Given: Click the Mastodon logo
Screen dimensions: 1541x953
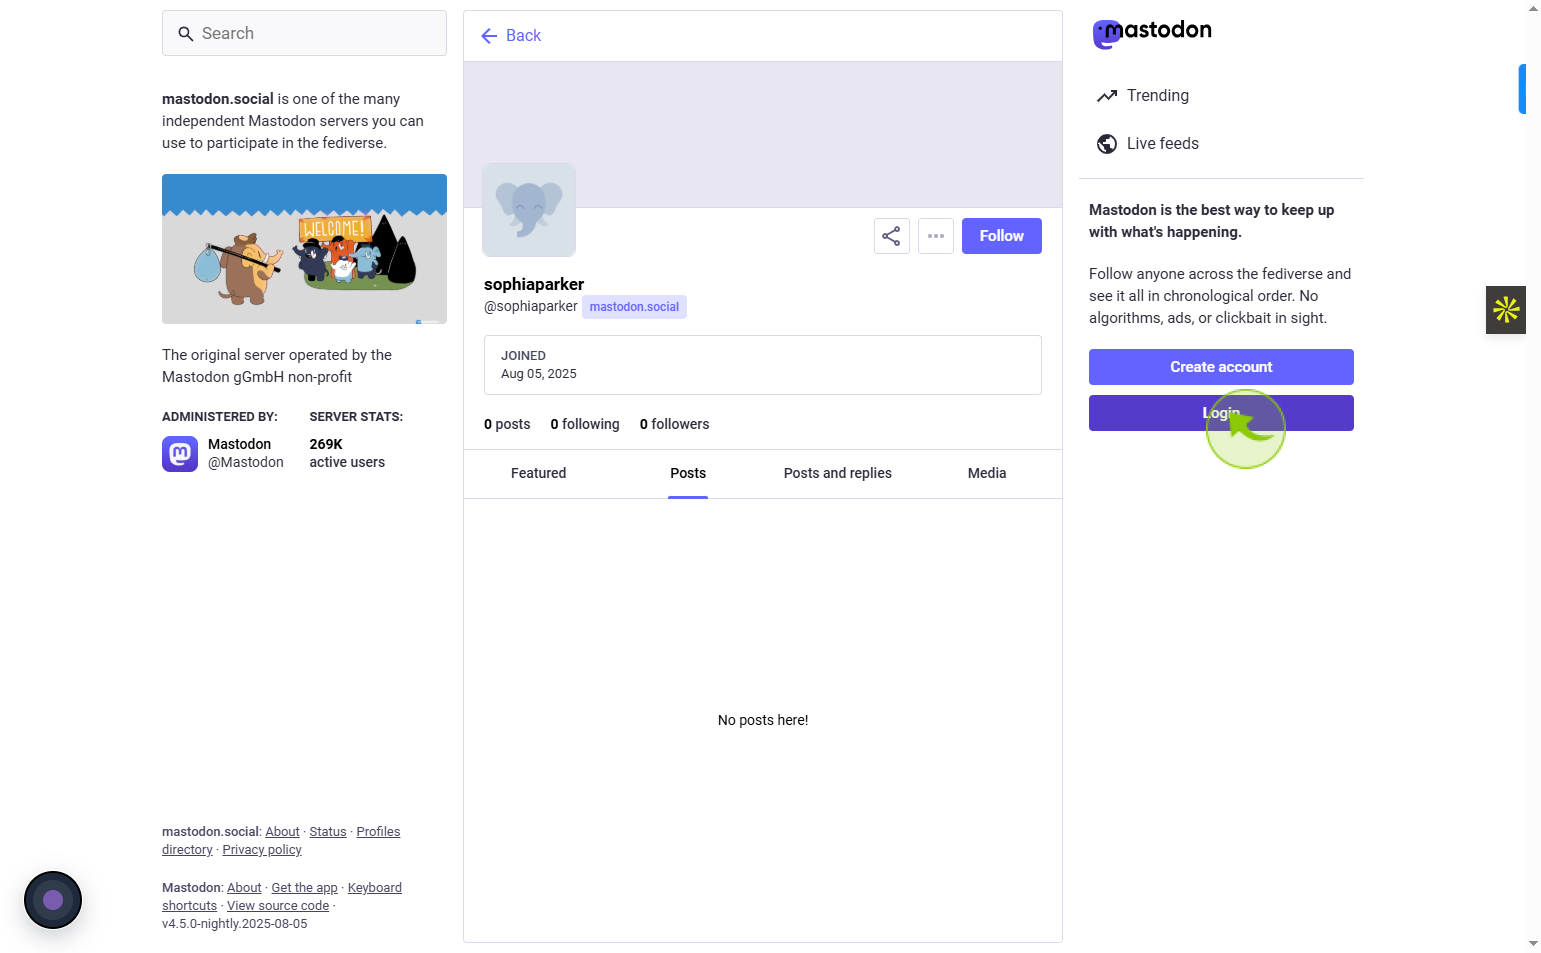Looking at the screenshot, I should point(1151,33).
